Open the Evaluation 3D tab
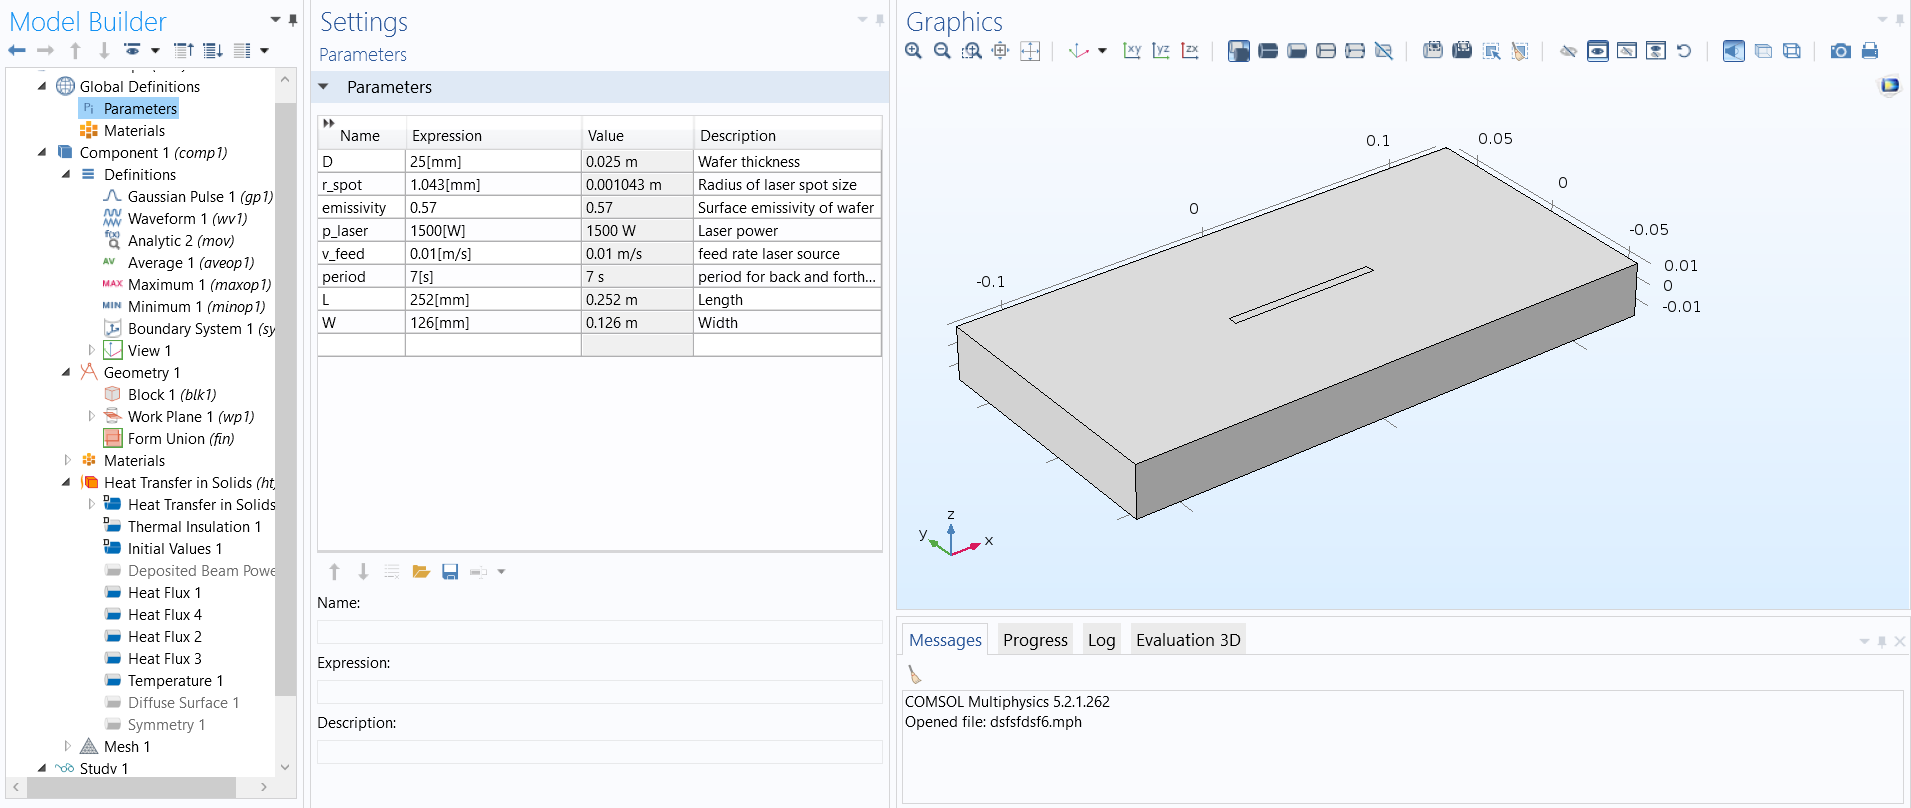This screenshot has height=808, width=1911. [1187, 640]
